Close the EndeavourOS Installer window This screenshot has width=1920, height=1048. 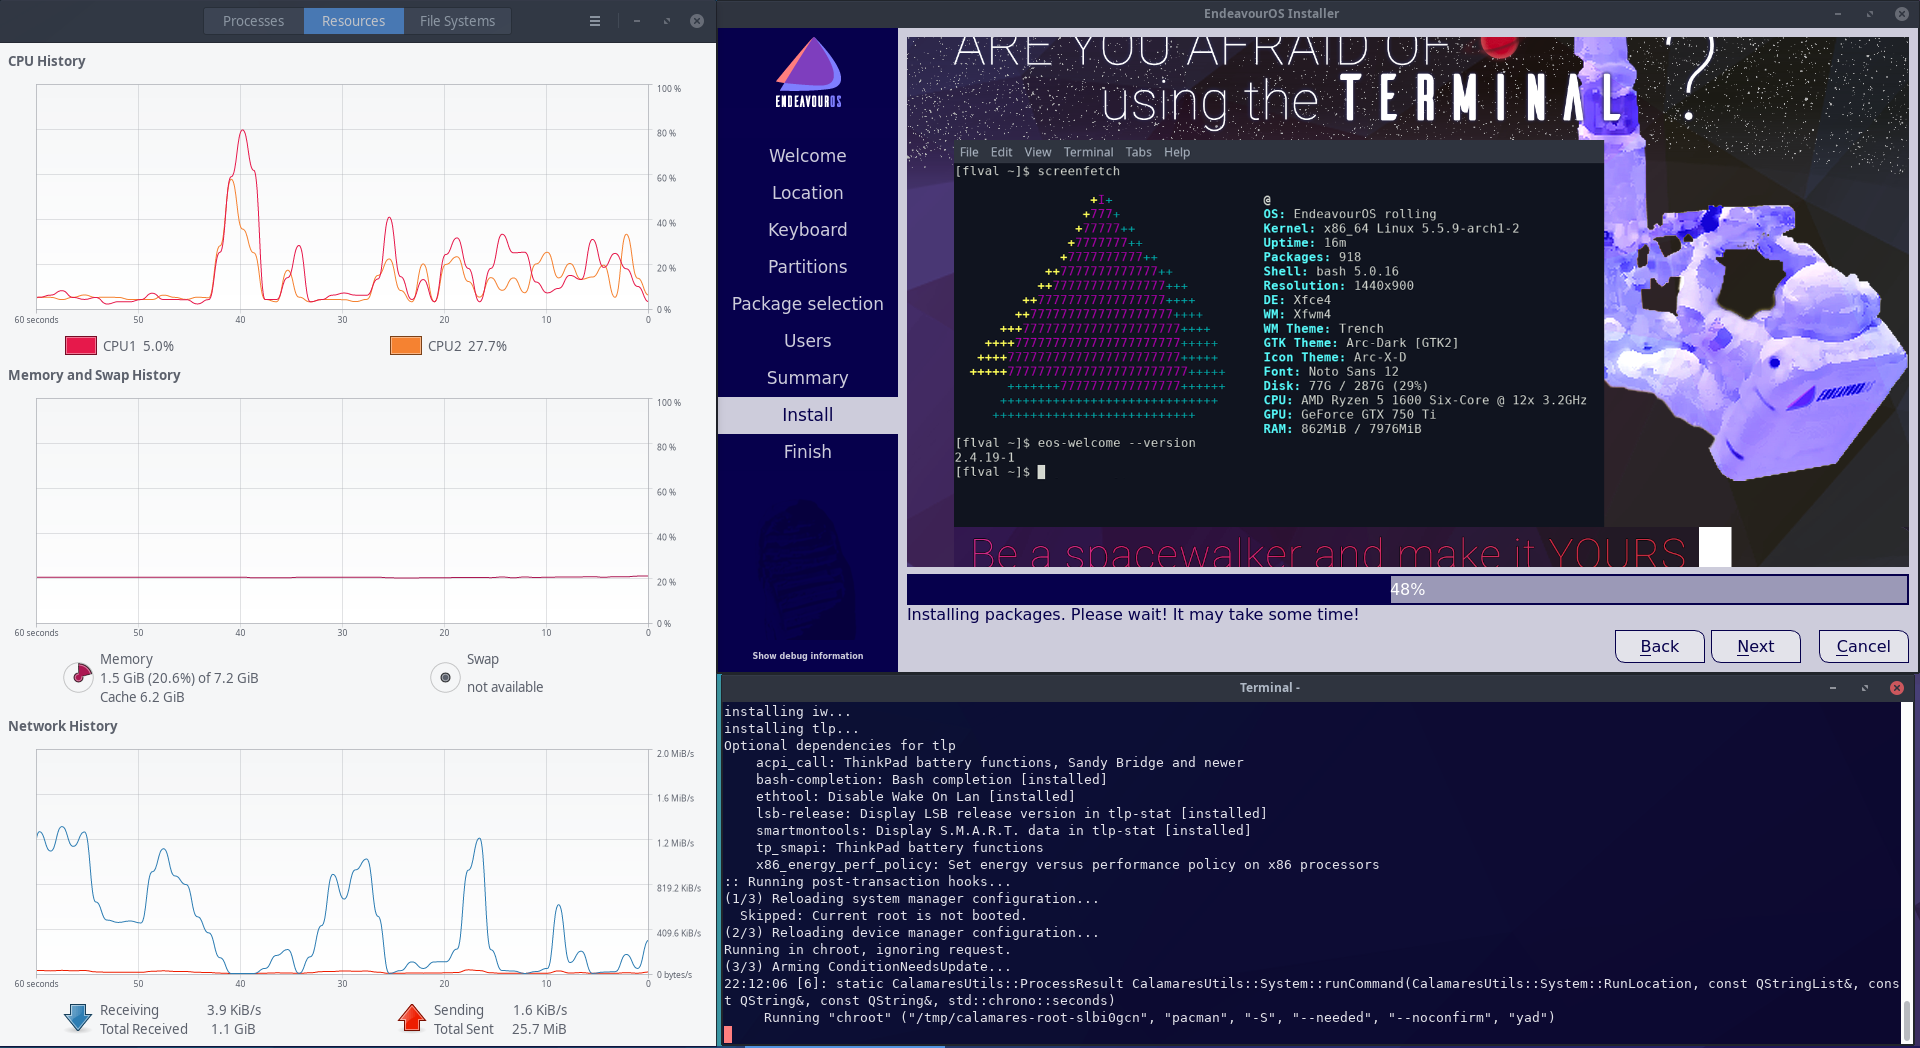[1902, 14]
